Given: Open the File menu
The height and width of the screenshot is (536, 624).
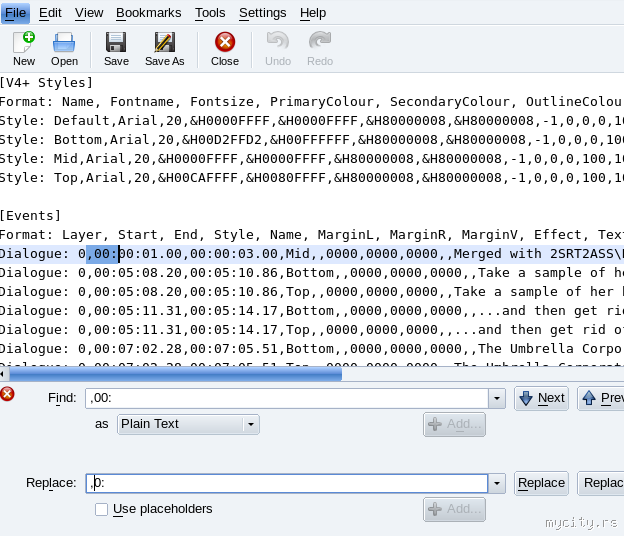Looking at the screenshot, I should coord(16,13).
